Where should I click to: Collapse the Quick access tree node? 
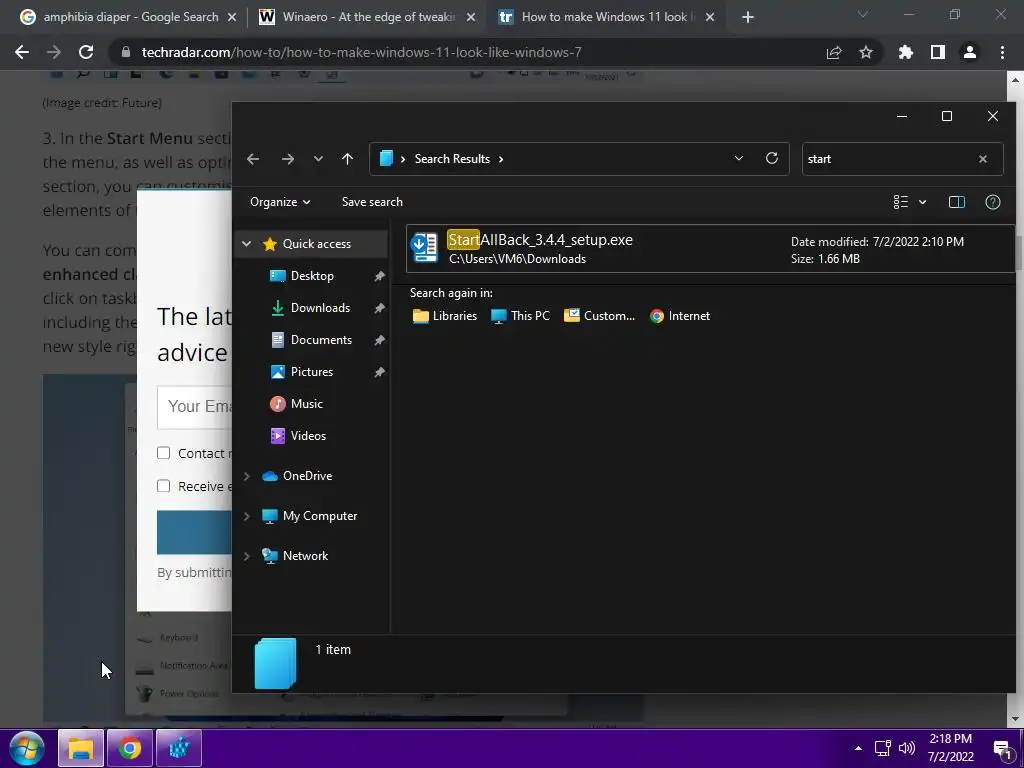(x=247, y=244)
